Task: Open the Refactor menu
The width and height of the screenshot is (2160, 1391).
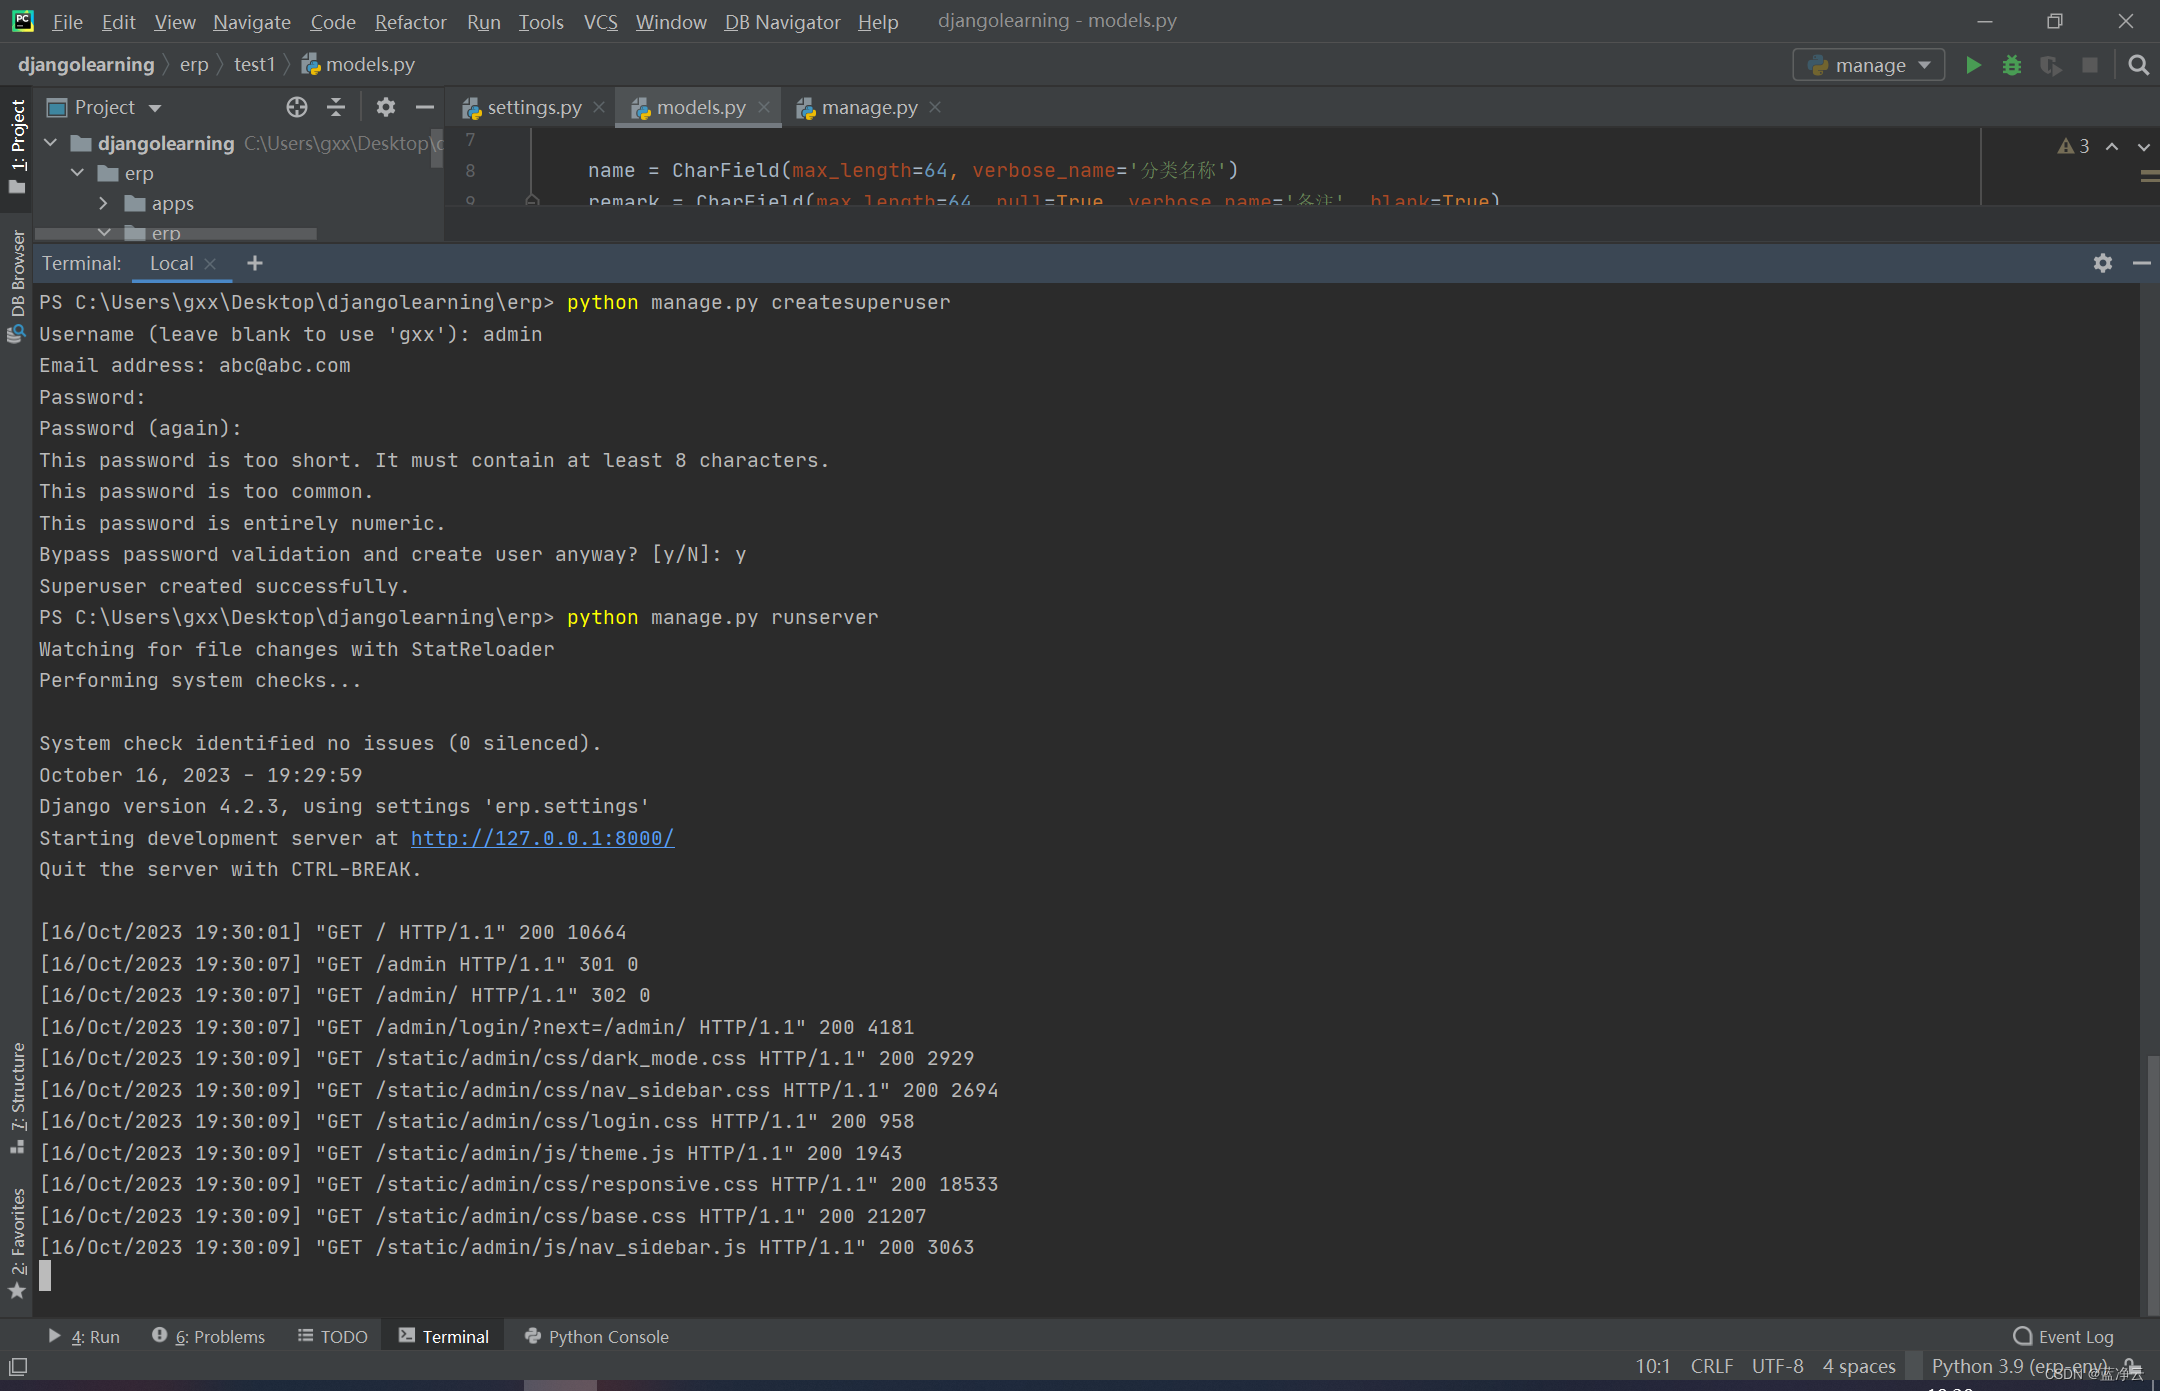Action: [410, 21]
